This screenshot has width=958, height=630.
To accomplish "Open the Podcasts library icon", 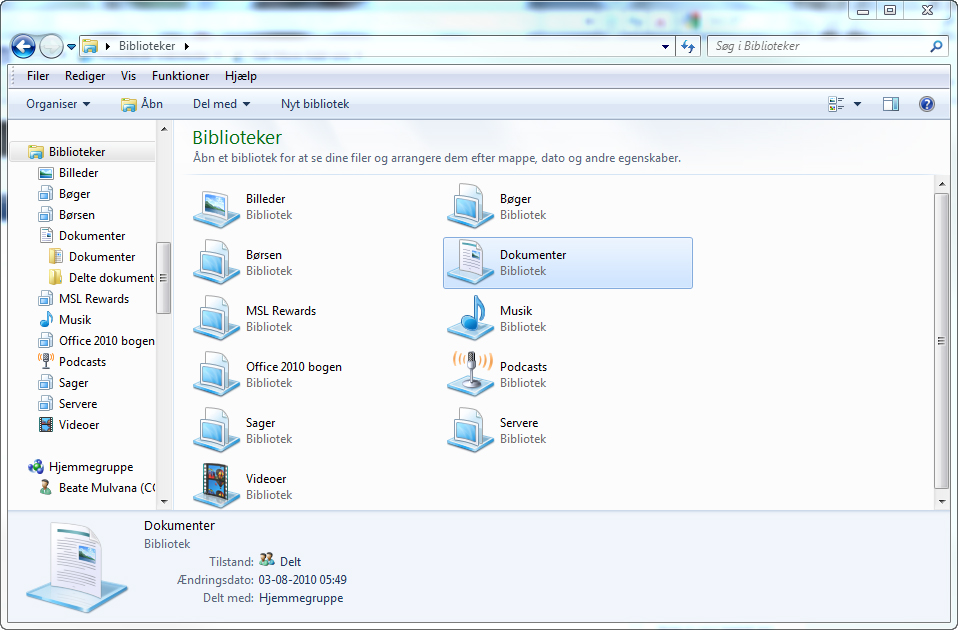I will (468, 375).
